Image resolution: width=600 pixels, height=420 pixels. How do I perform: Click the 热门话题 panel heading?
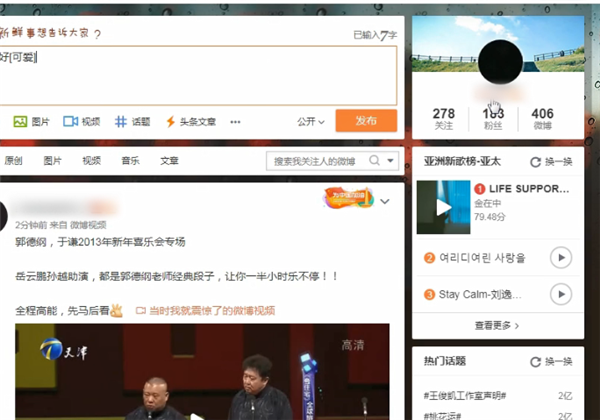tap(445, 361)
